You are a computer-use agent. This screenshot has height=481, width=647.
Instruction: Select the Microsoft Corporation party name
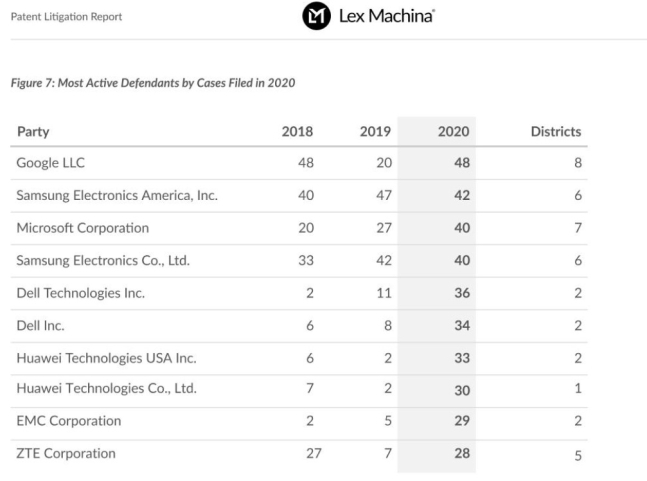click(82, 228)
